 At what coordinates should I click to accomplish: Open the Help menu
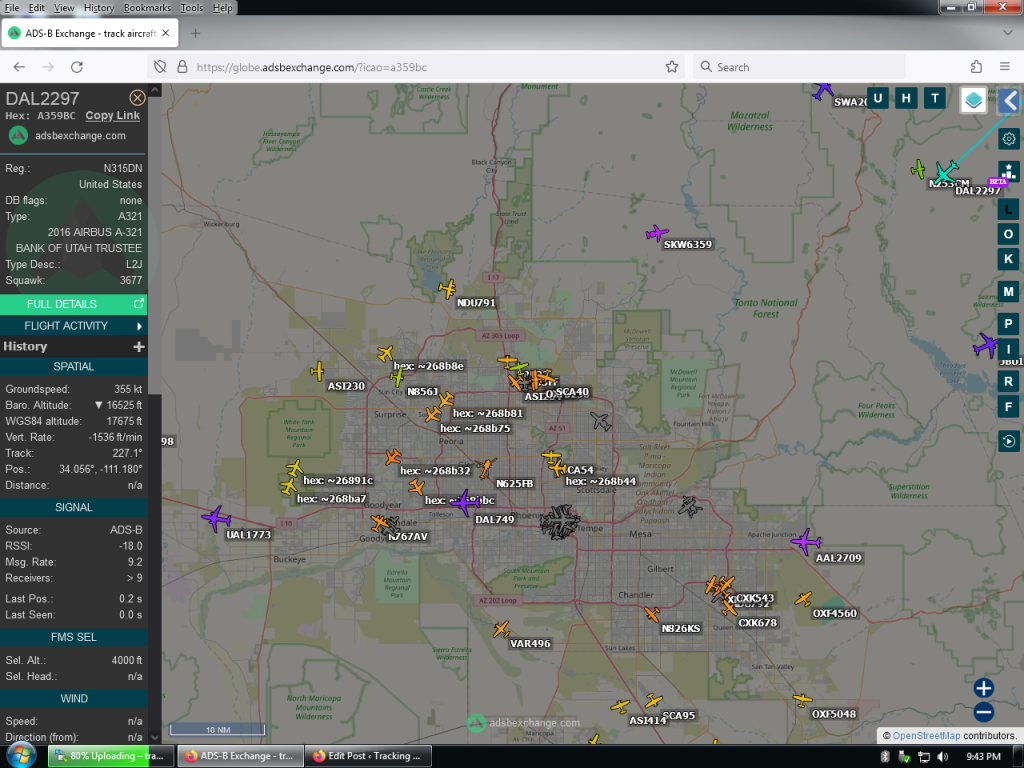pyautogui.click(x=222, y=8)
